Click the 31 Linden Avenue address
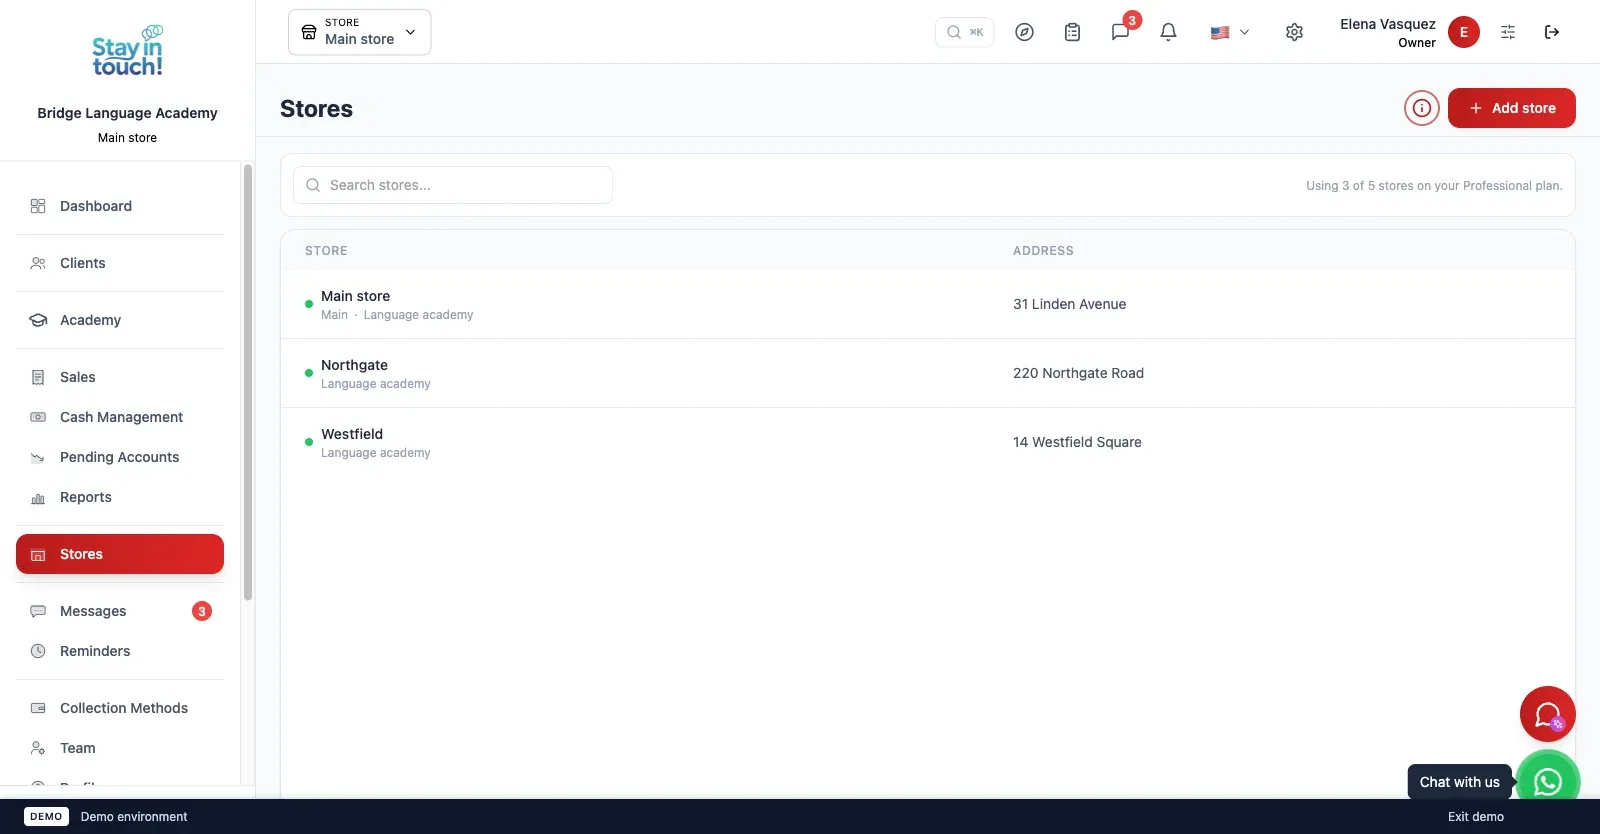The image size is (1600, 834). tap(1069, 304)
